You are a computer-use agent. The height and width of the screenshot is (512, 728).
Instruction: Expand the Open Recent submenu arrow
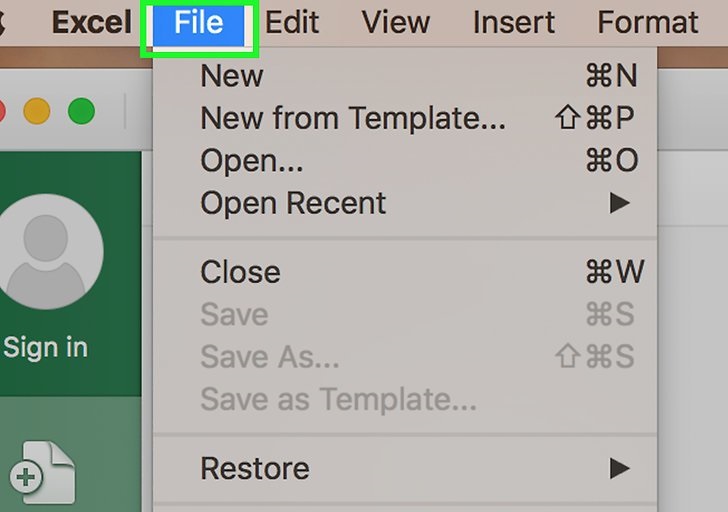tap(620, 203)
